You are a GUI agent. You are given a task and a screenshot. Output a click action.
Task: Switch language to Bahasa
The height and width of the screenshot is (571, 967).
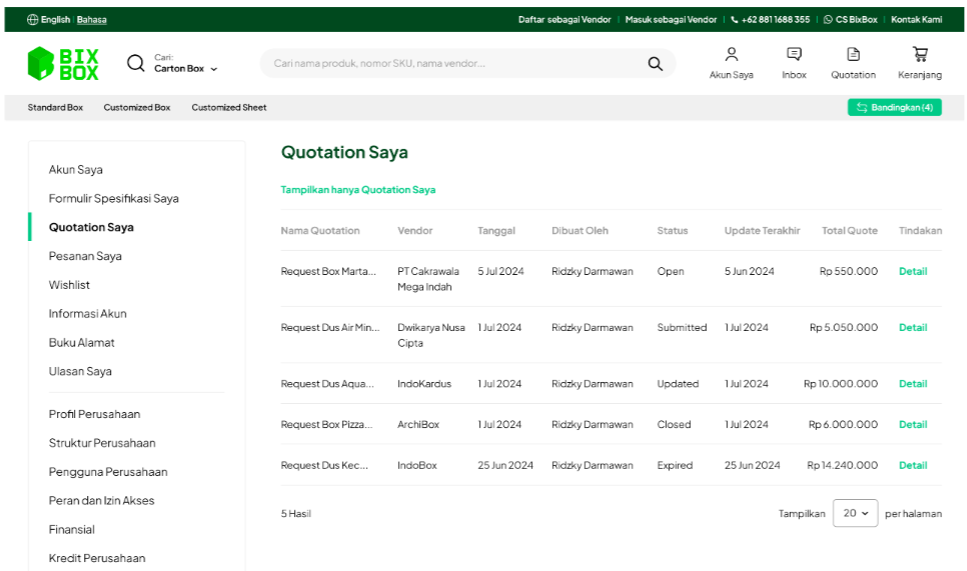(x=92, y=20)
